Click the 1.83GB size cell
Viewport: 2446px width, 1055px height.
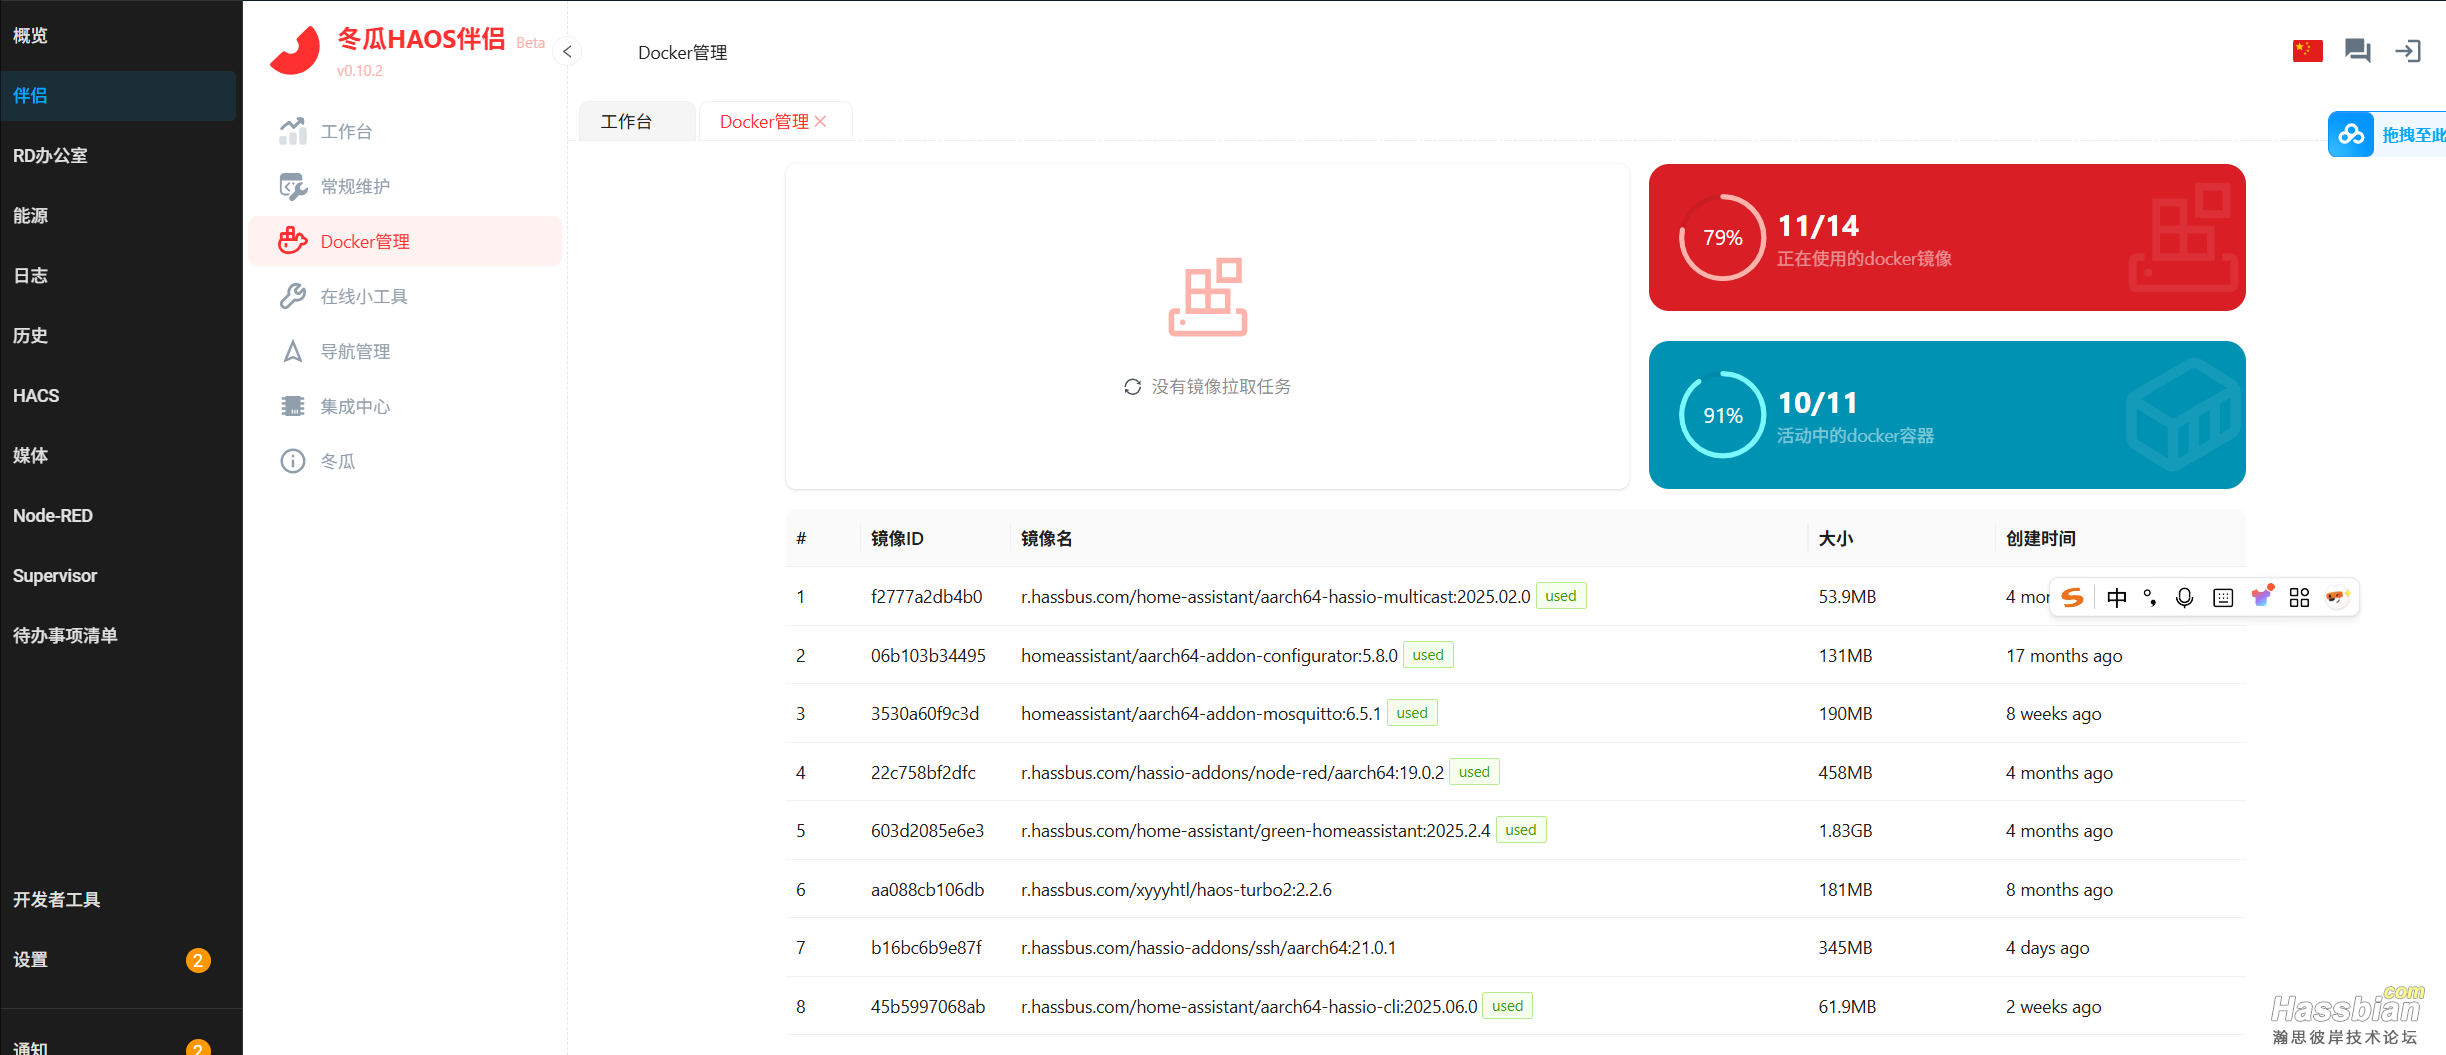click(x=1845, y=831)
